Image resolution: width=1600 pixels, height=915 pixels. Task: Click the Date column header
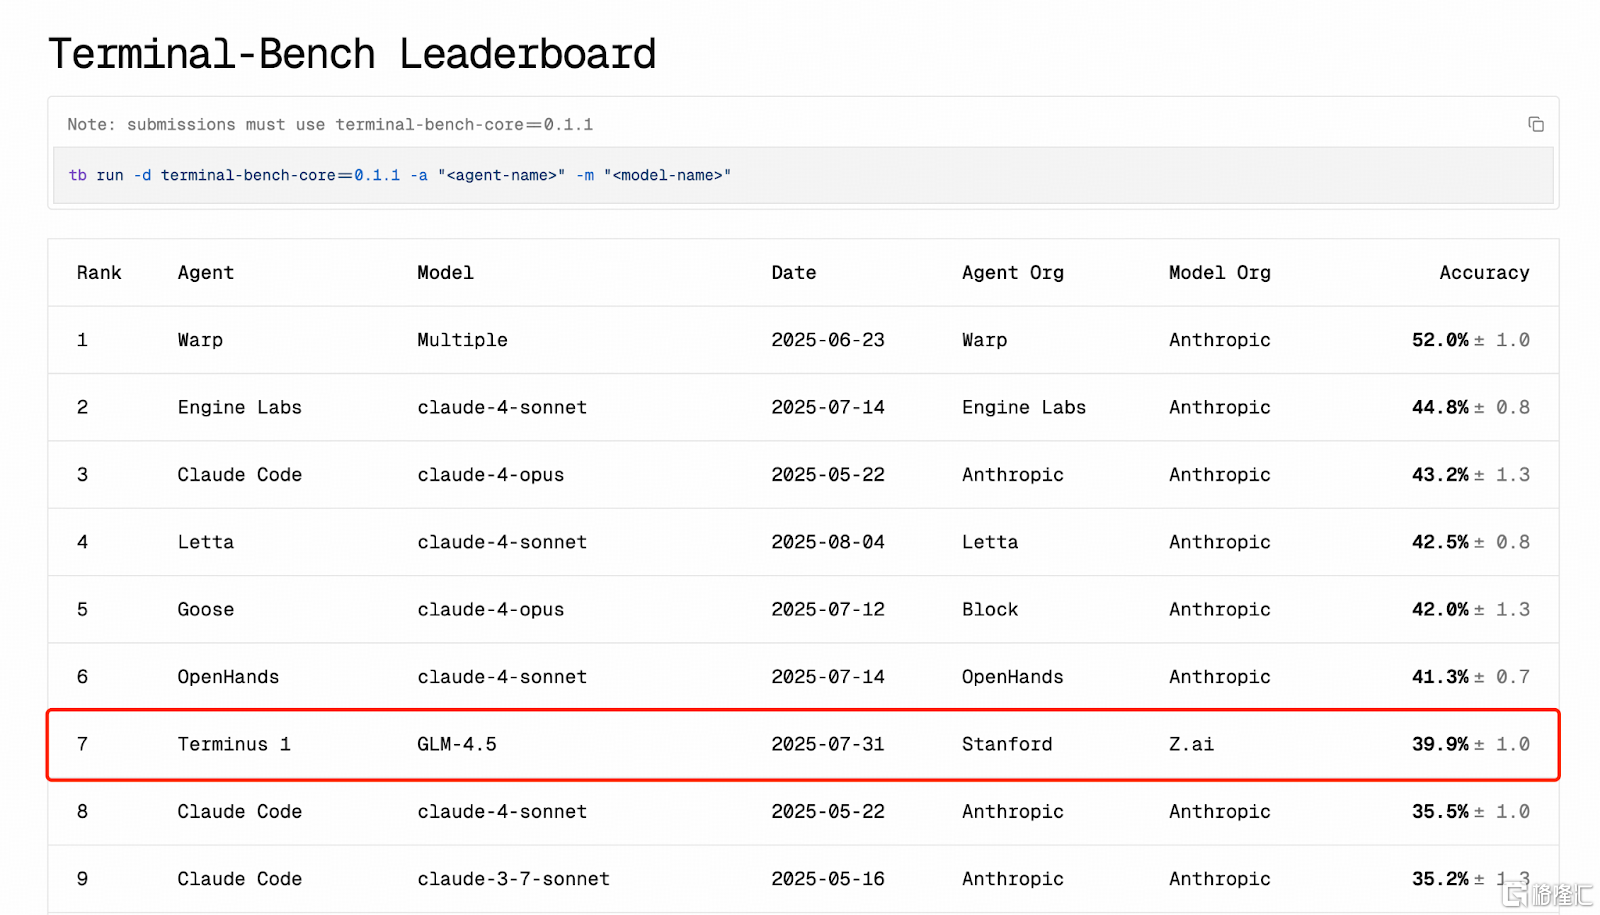794,273
